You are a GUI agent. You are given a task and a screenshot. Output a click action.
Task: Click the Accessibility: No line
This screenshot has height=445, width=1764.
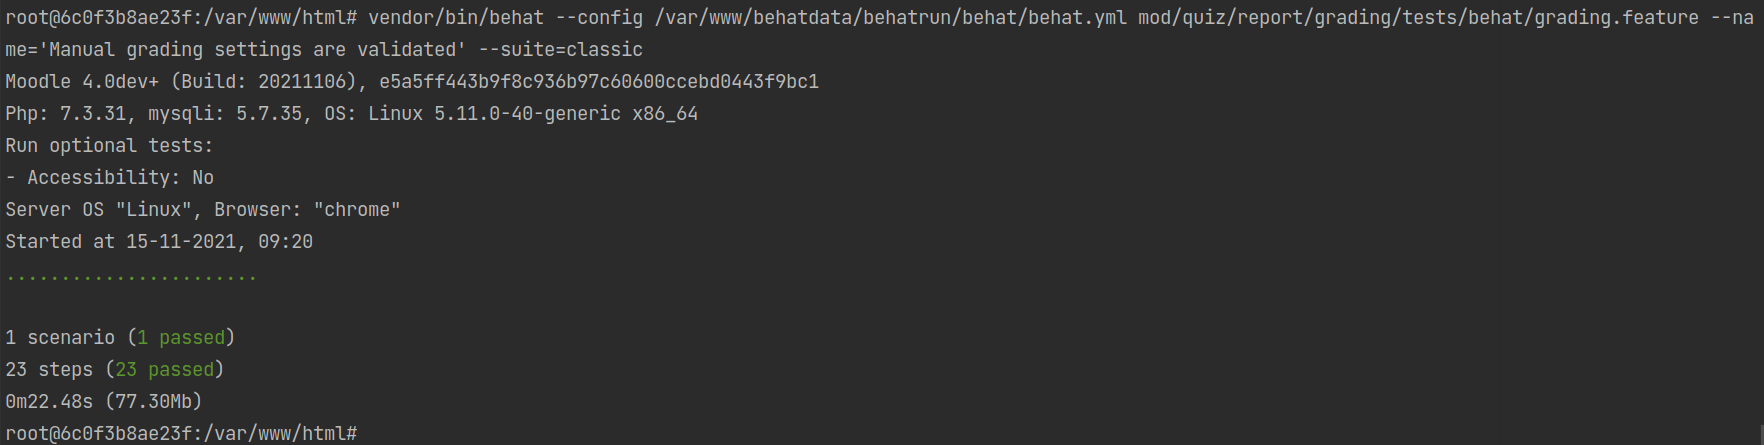click(109, 177)
